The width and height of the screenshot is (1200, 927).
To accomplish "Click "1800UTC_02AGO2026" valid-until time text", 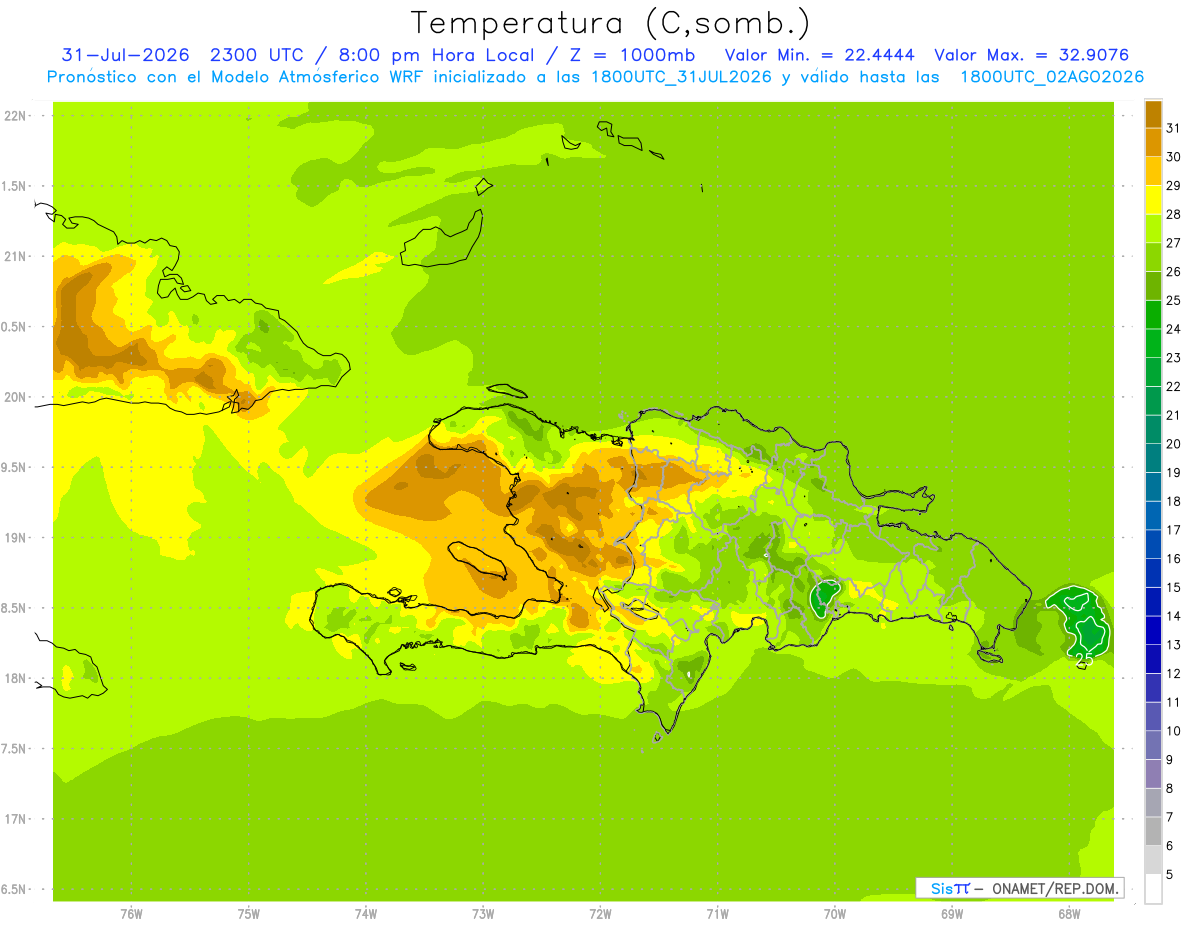I will pyautogui.click(x=1052, y=77).
